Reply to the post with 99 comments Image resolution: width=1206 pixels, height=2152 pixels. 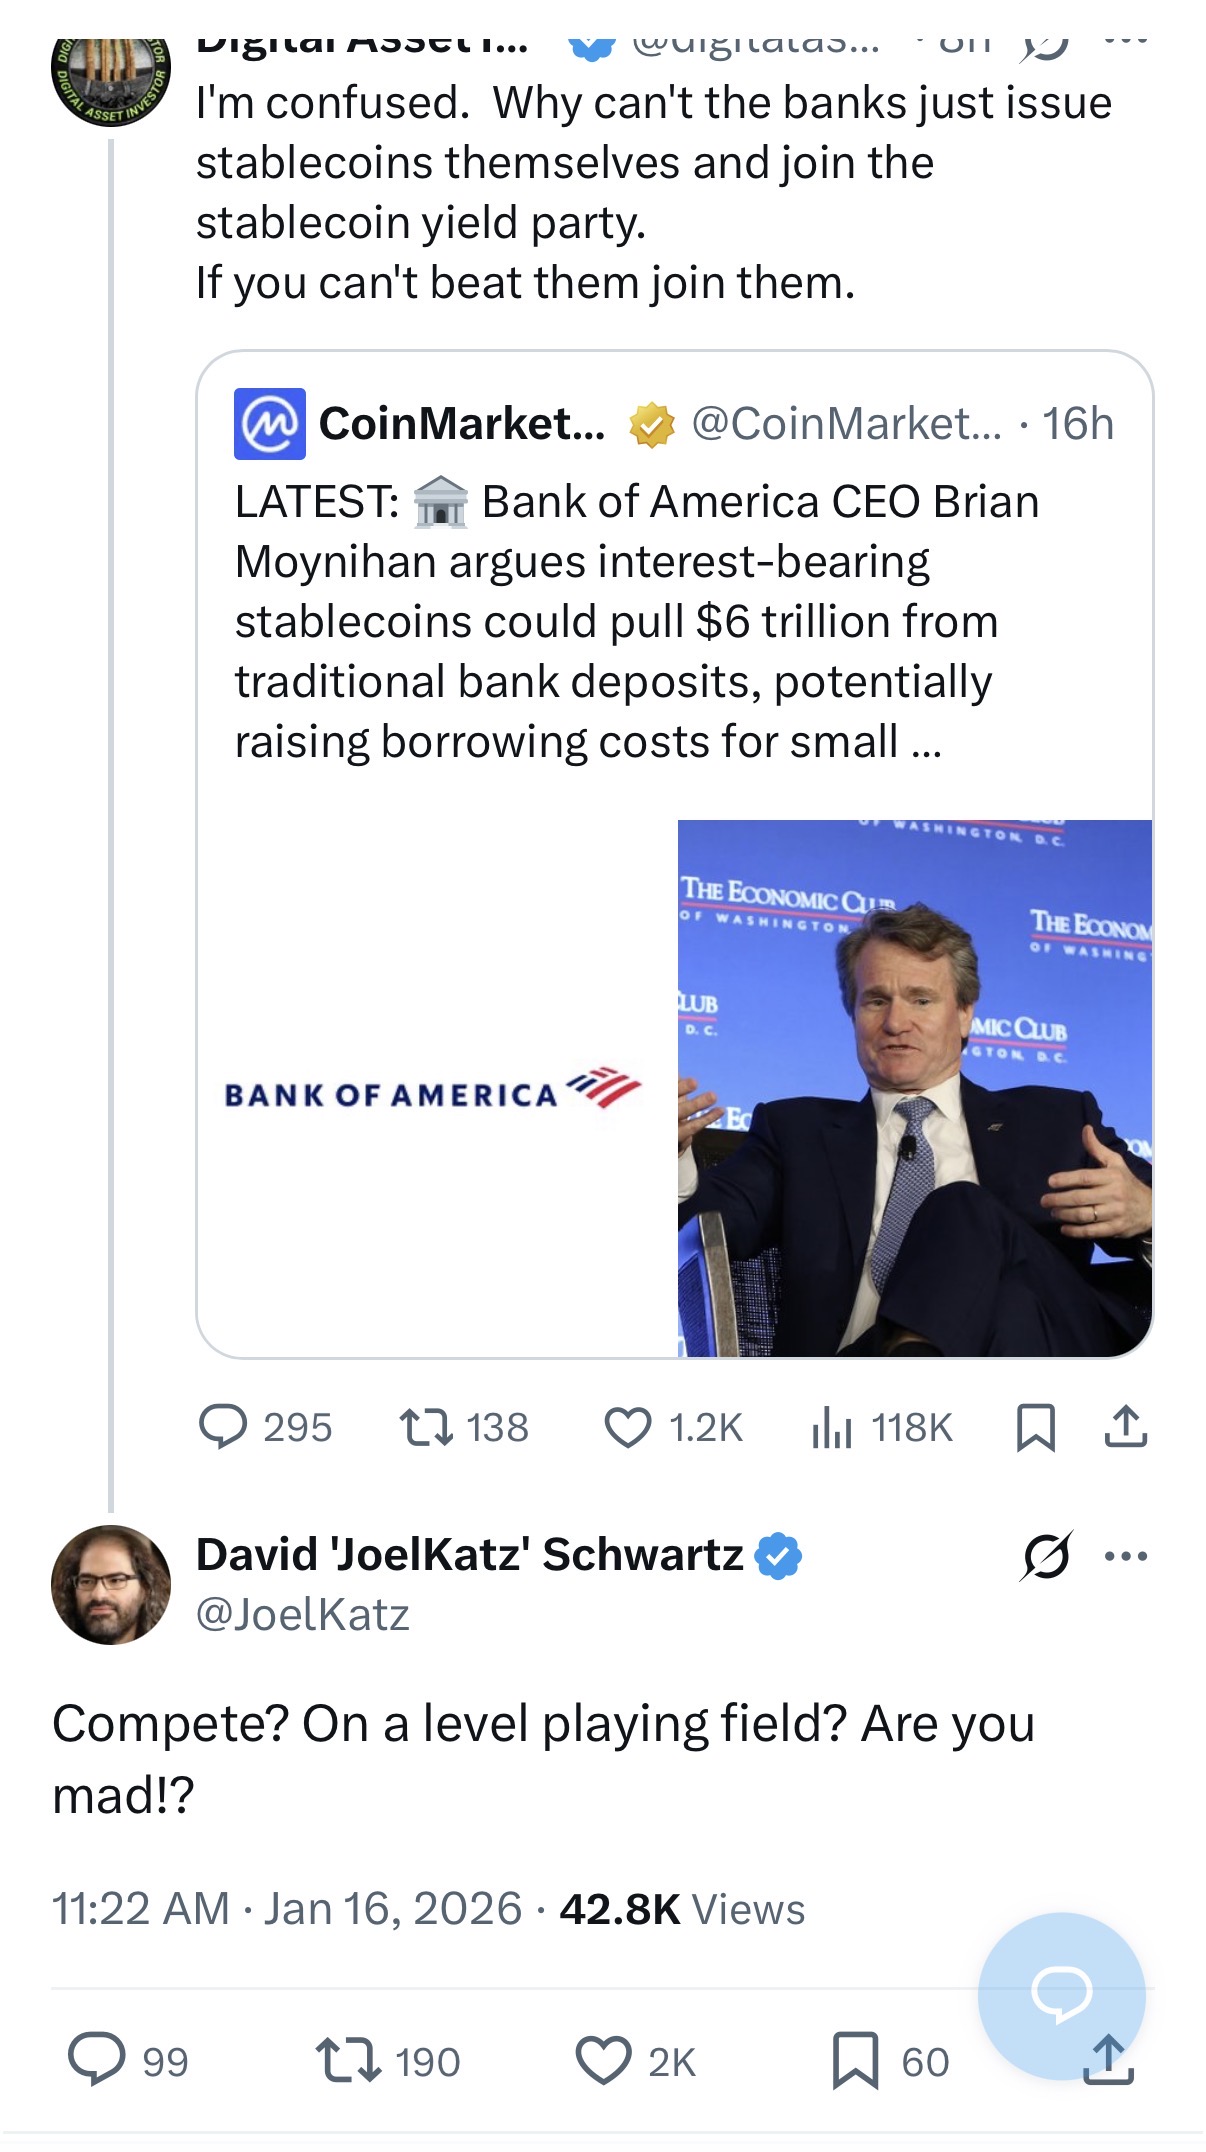pyautogui.click(x=128, y=2061)
